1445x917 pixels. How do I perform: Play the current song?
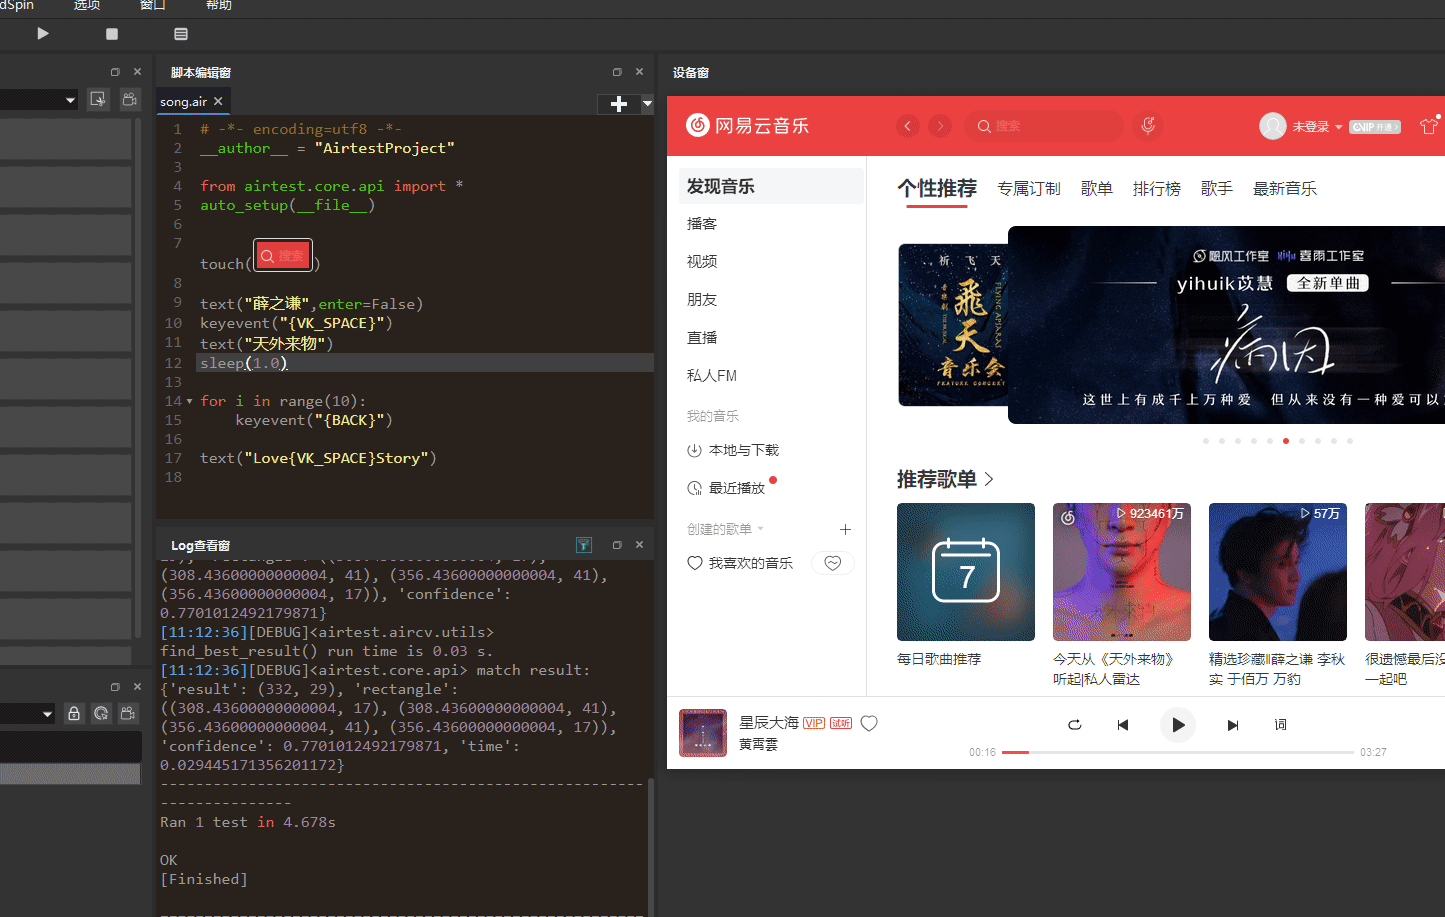tap(1178, 725)
